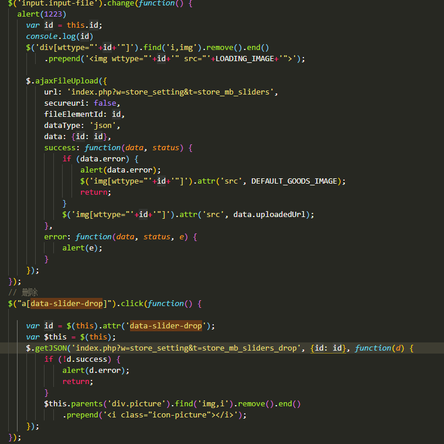The height and width of the screenshot is (444, 444).
Task: Click the 'var $this = $(this);' line
Action: (x=71, y=337)
